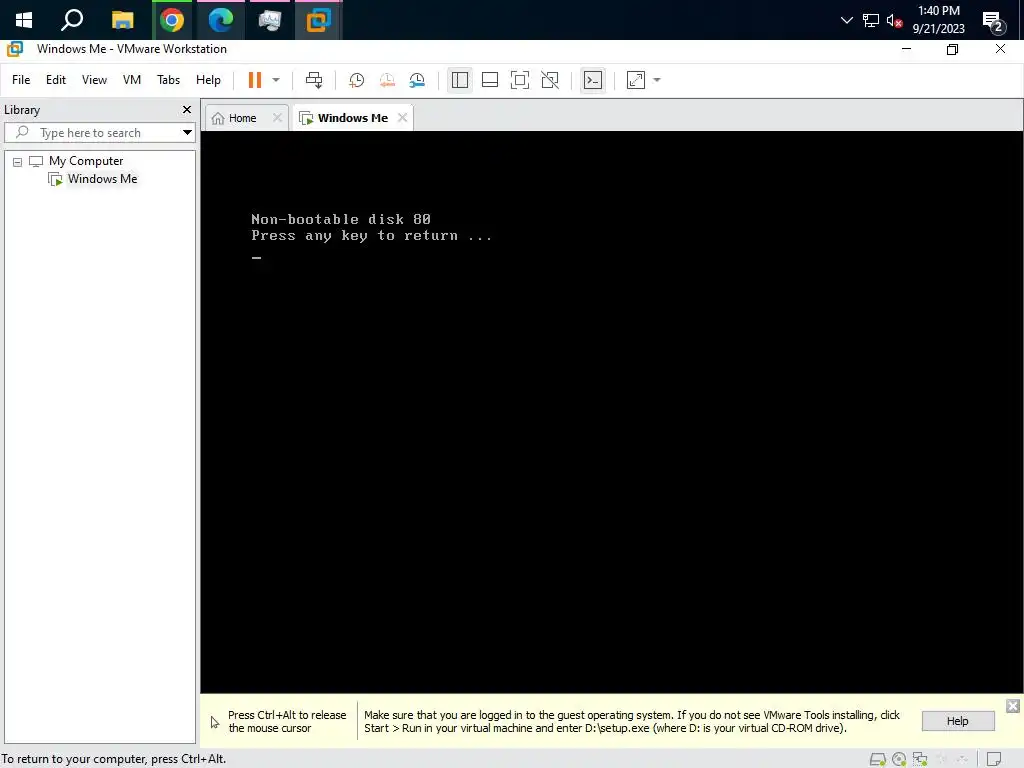The height and width of the screenshot is (768, 1024).
Task: Open Windows taskbar search
Action: click(72, 20)
